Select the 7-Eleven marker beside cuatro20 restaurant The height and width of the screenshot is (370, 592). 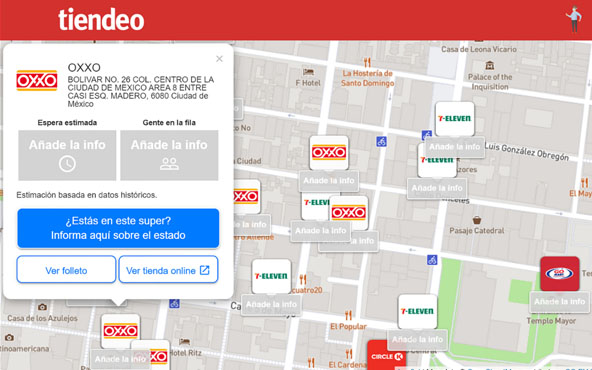[x=271, y=276]
